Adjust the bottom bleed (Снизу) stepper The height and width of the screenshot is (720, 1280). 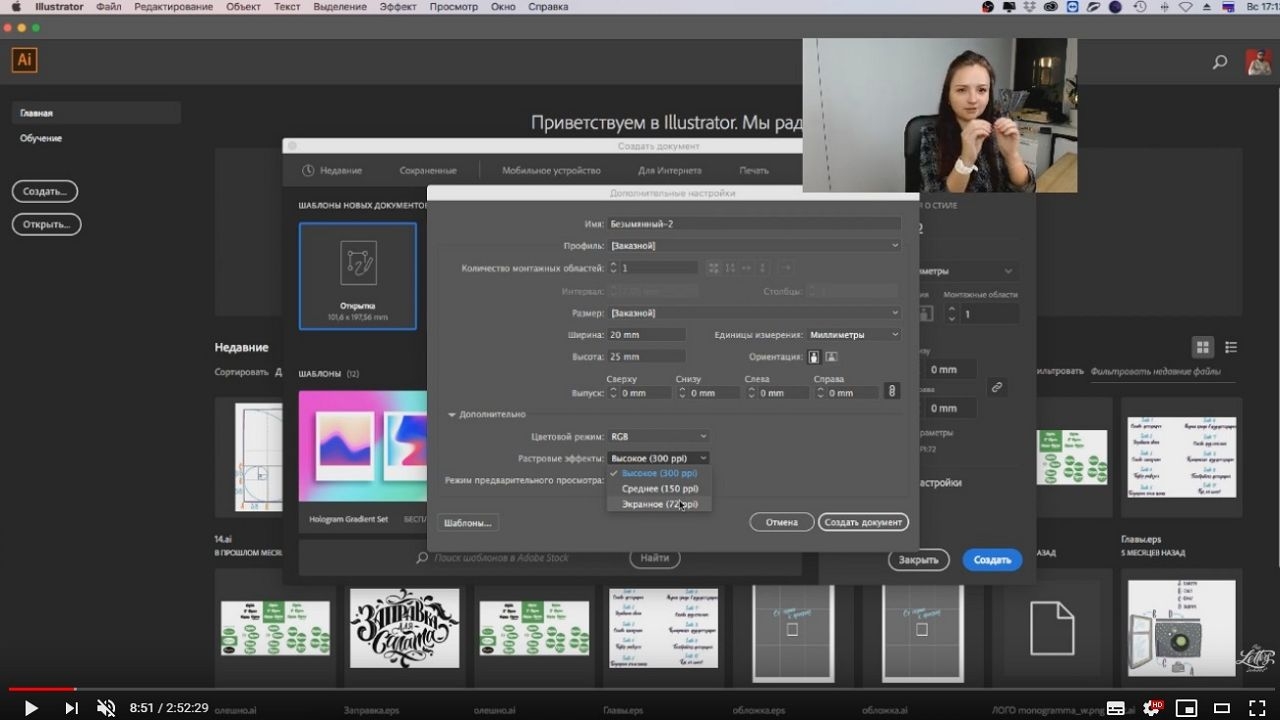pos(683,393)
